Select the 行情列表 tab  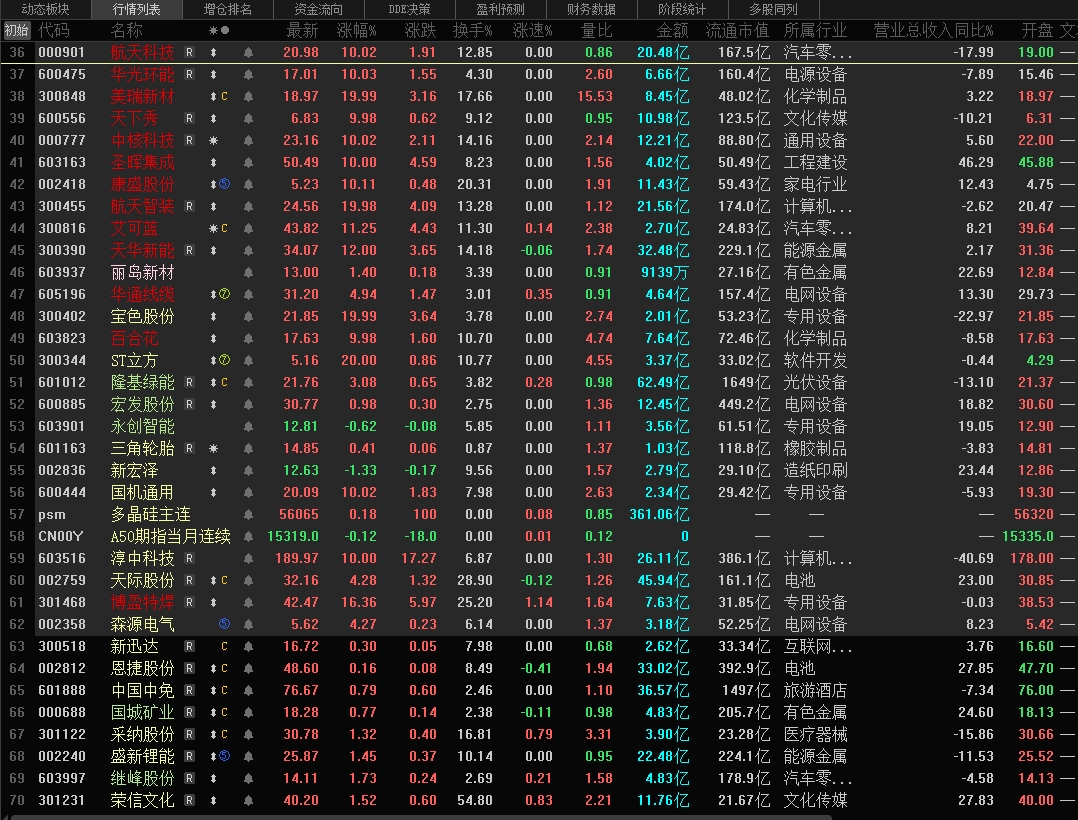pyautogui.click(x=136, y=10)
